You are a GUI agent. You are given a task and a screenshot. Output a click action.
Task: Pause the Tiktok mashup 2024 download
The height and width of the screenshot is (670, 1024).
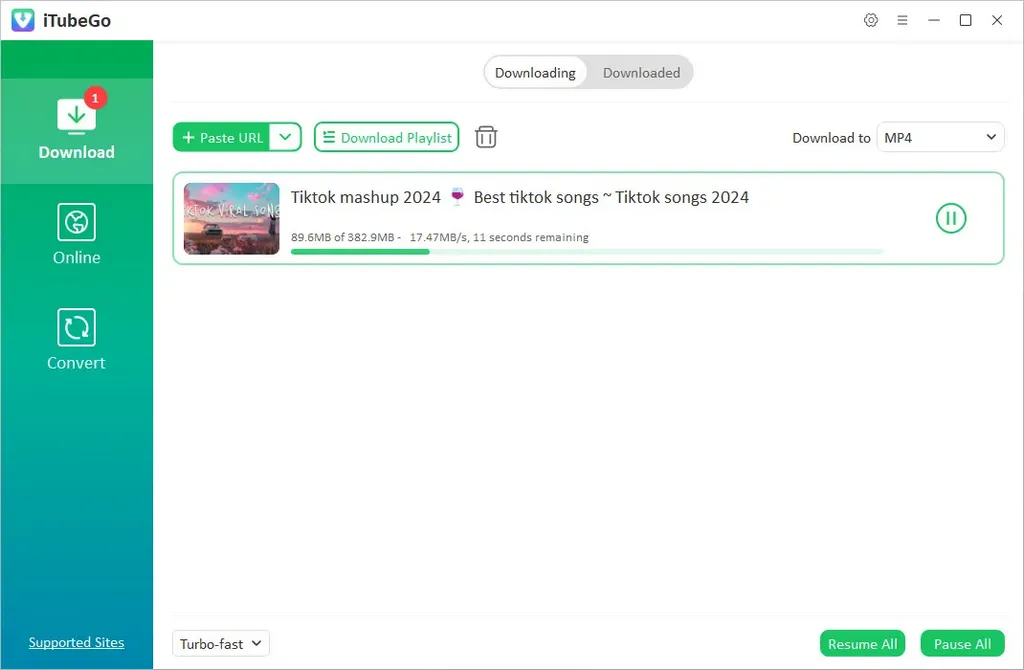pyautogui.click(x=951, y=218)
